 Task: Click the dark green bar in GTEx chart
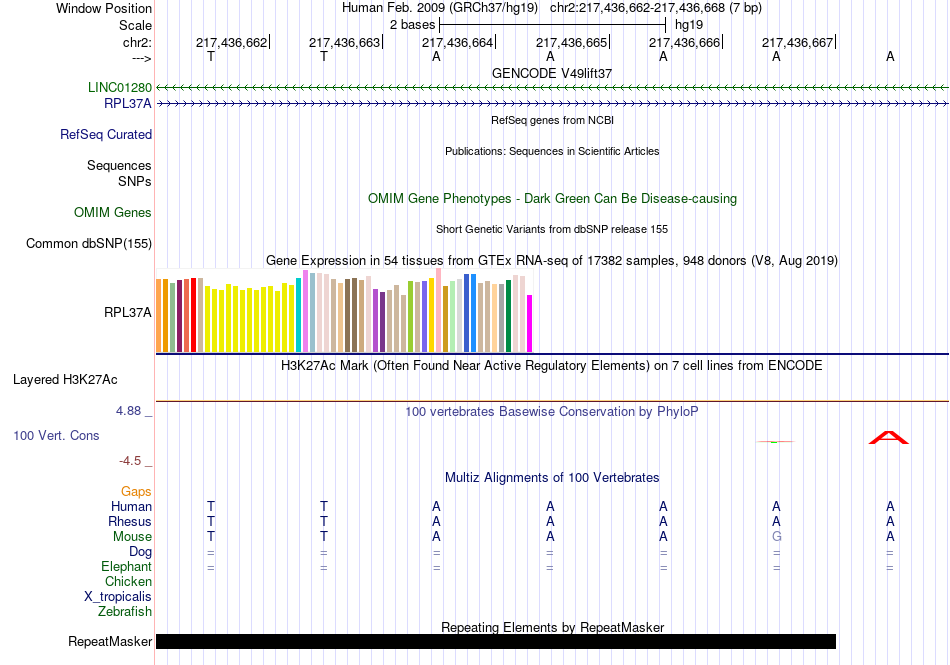click(508, 316)
